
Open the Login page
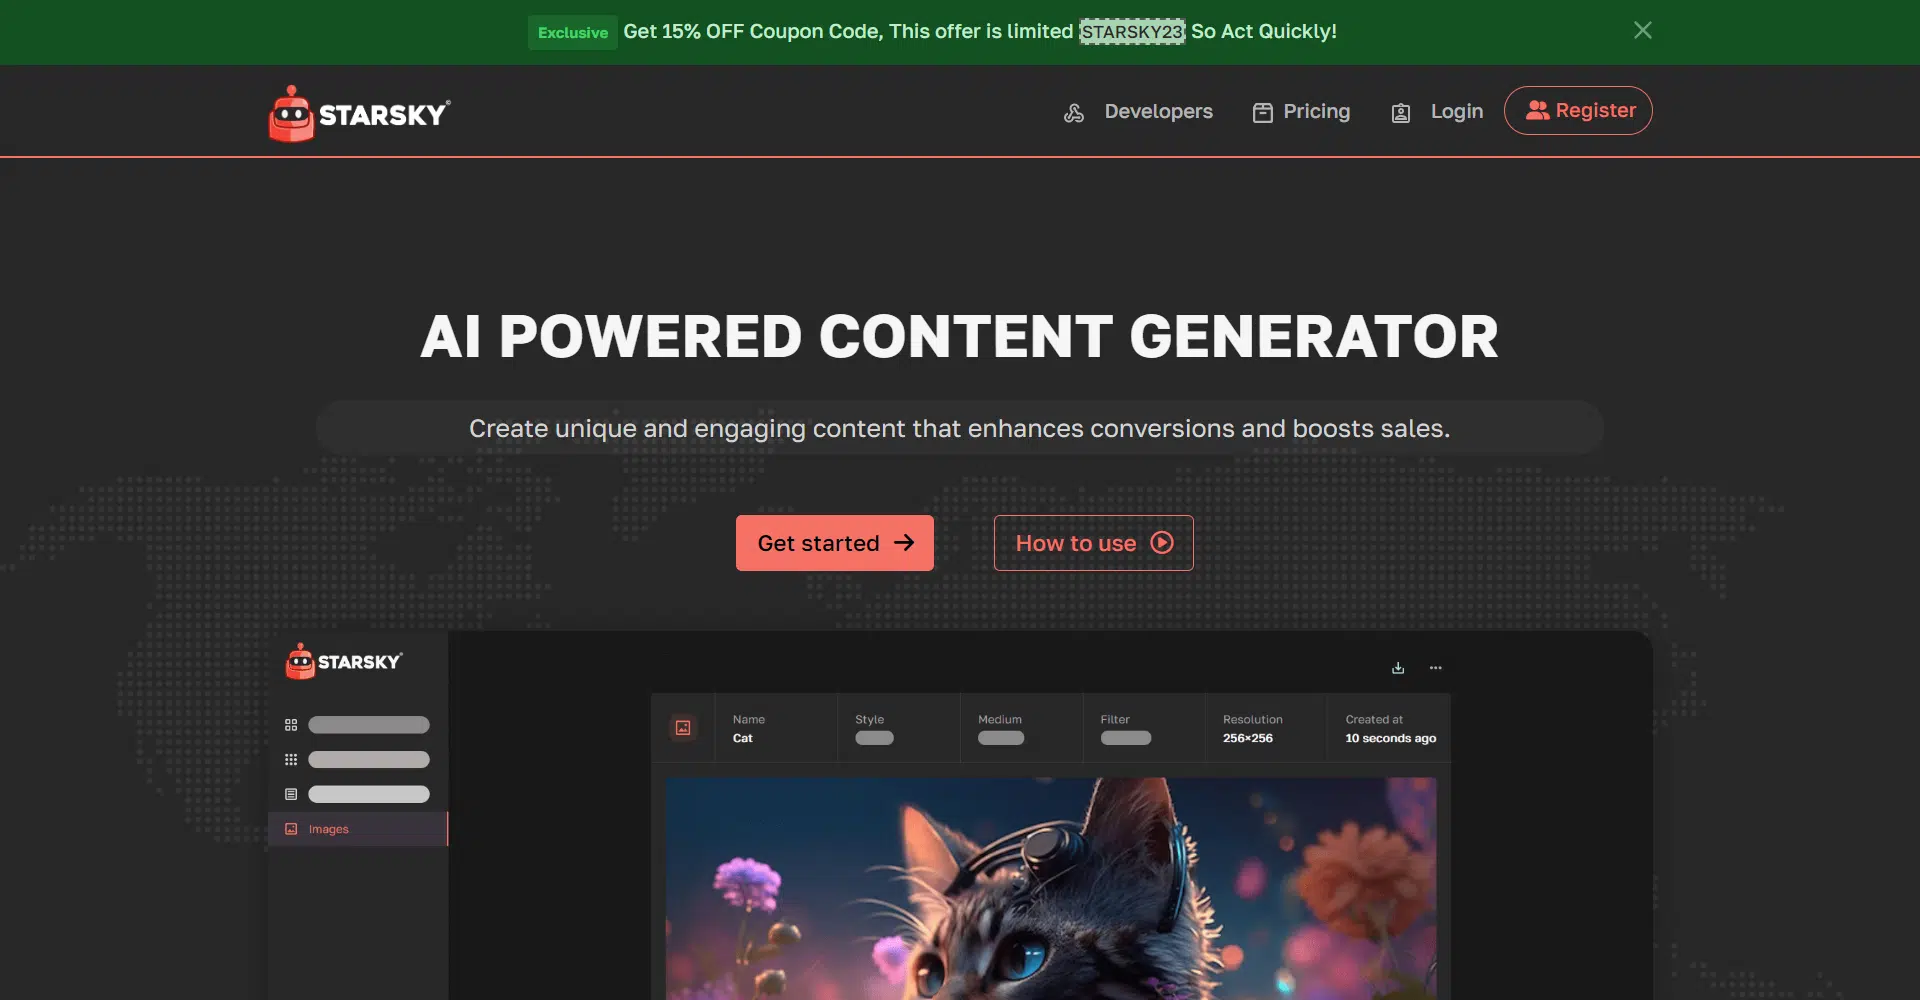tap(1456, 112)
